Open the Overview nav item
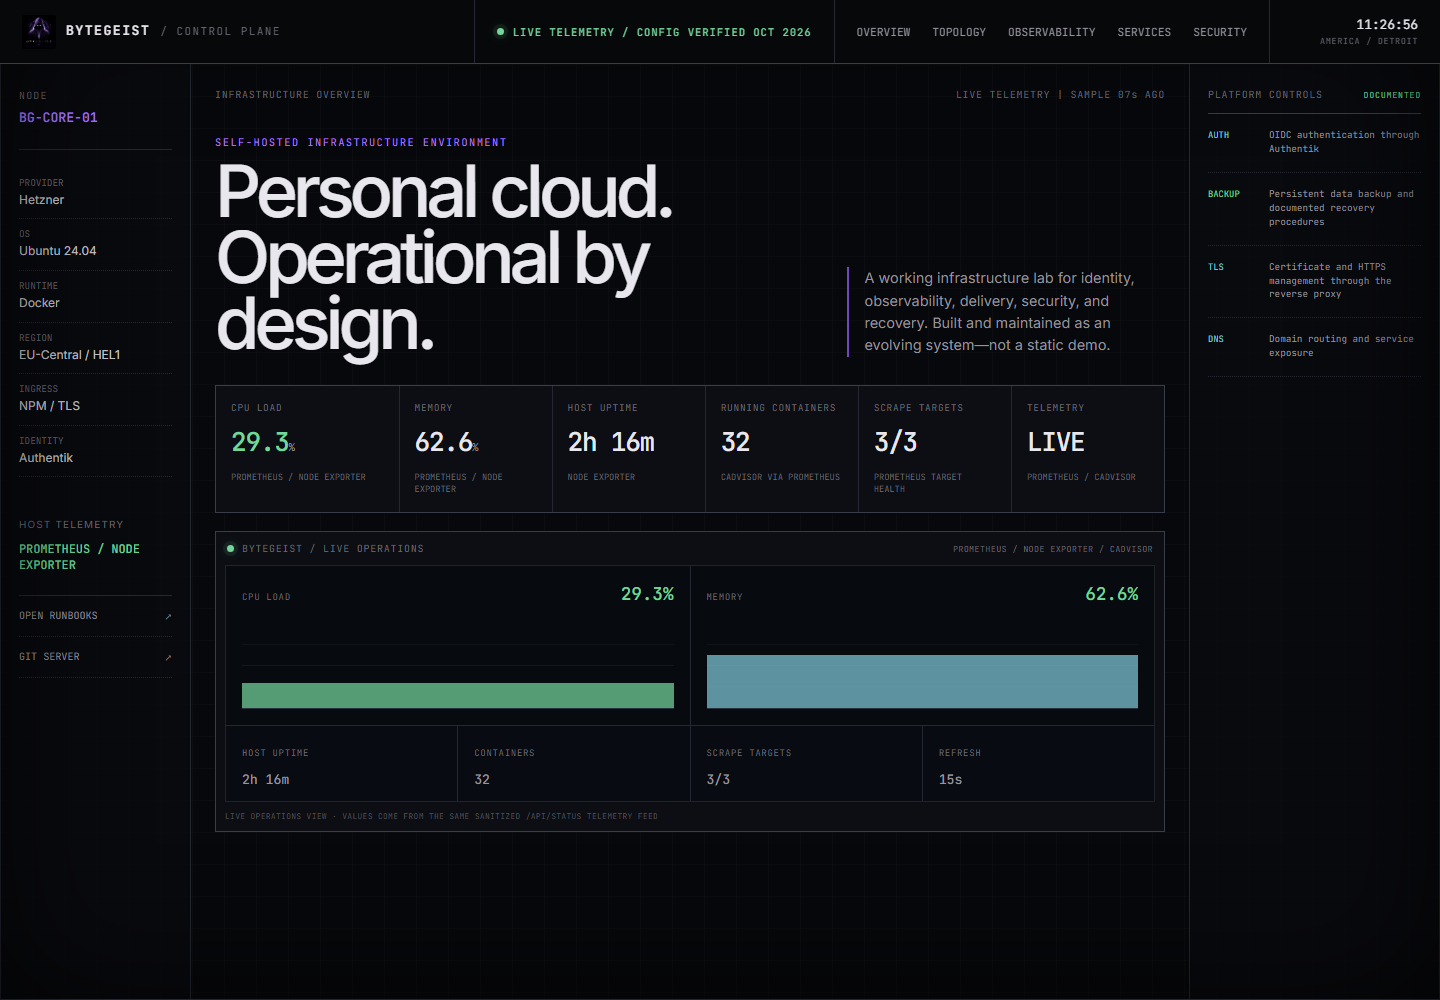This screenshot has width=1440, height=1000. 883,32
